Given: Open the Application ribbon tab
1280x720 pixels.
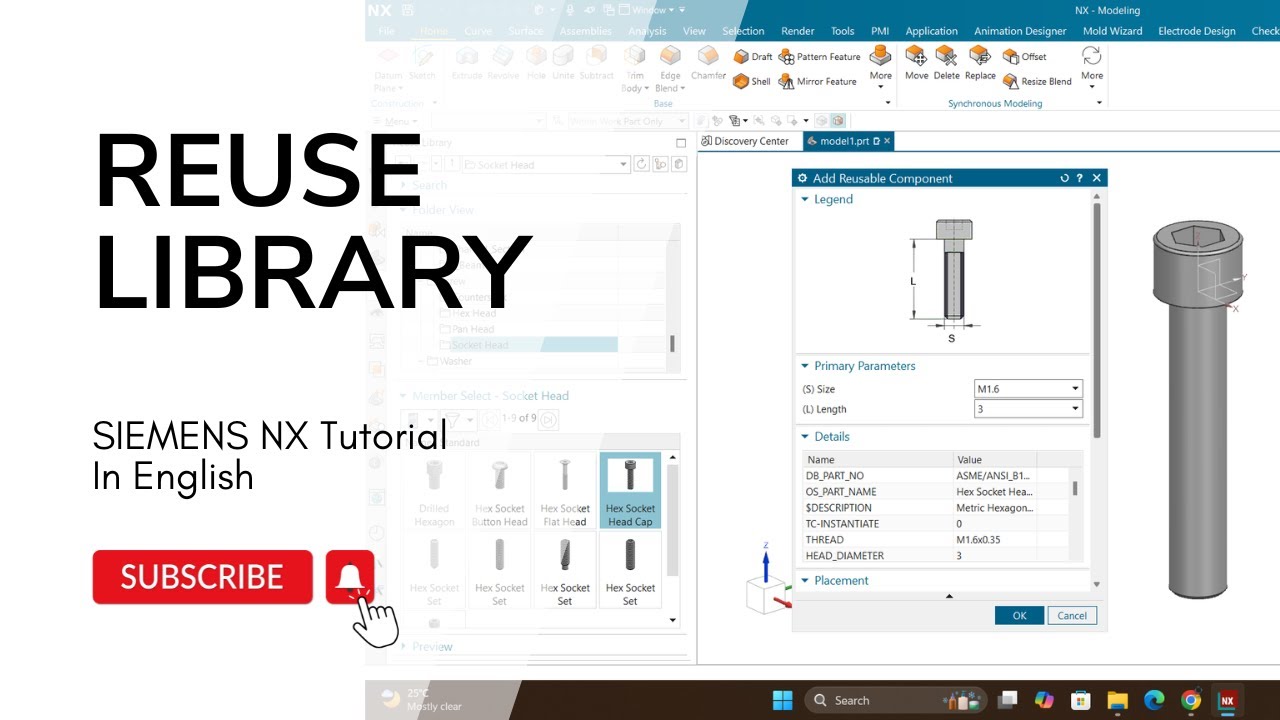Looking at the screenshot, I should [931, 31].
